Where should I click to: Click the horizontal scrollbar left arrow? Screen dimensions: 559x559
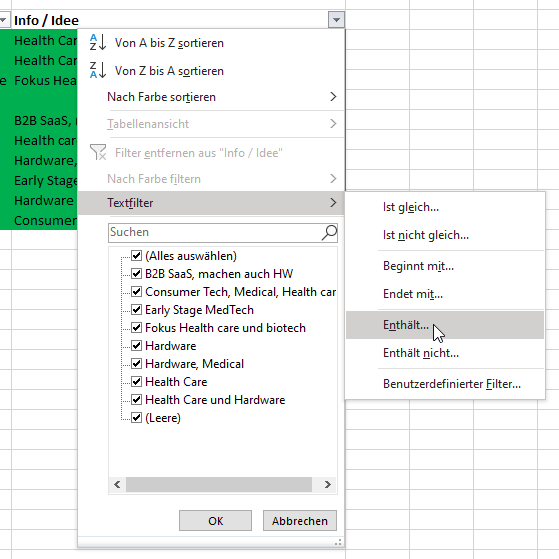(117, 484)
